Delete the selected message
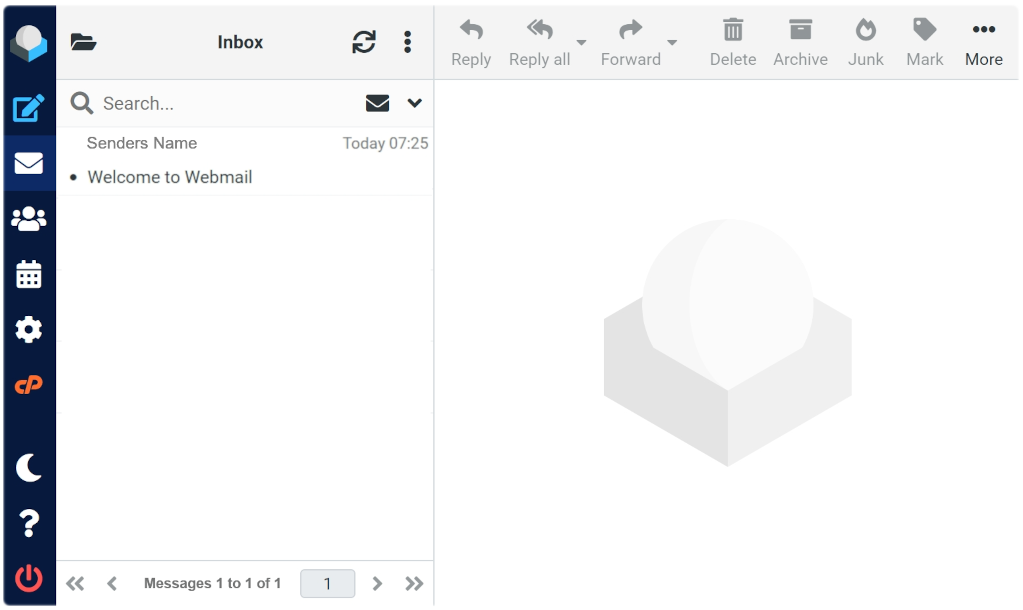This screenshot has height=610, width=1023. [x=732, y=42]
